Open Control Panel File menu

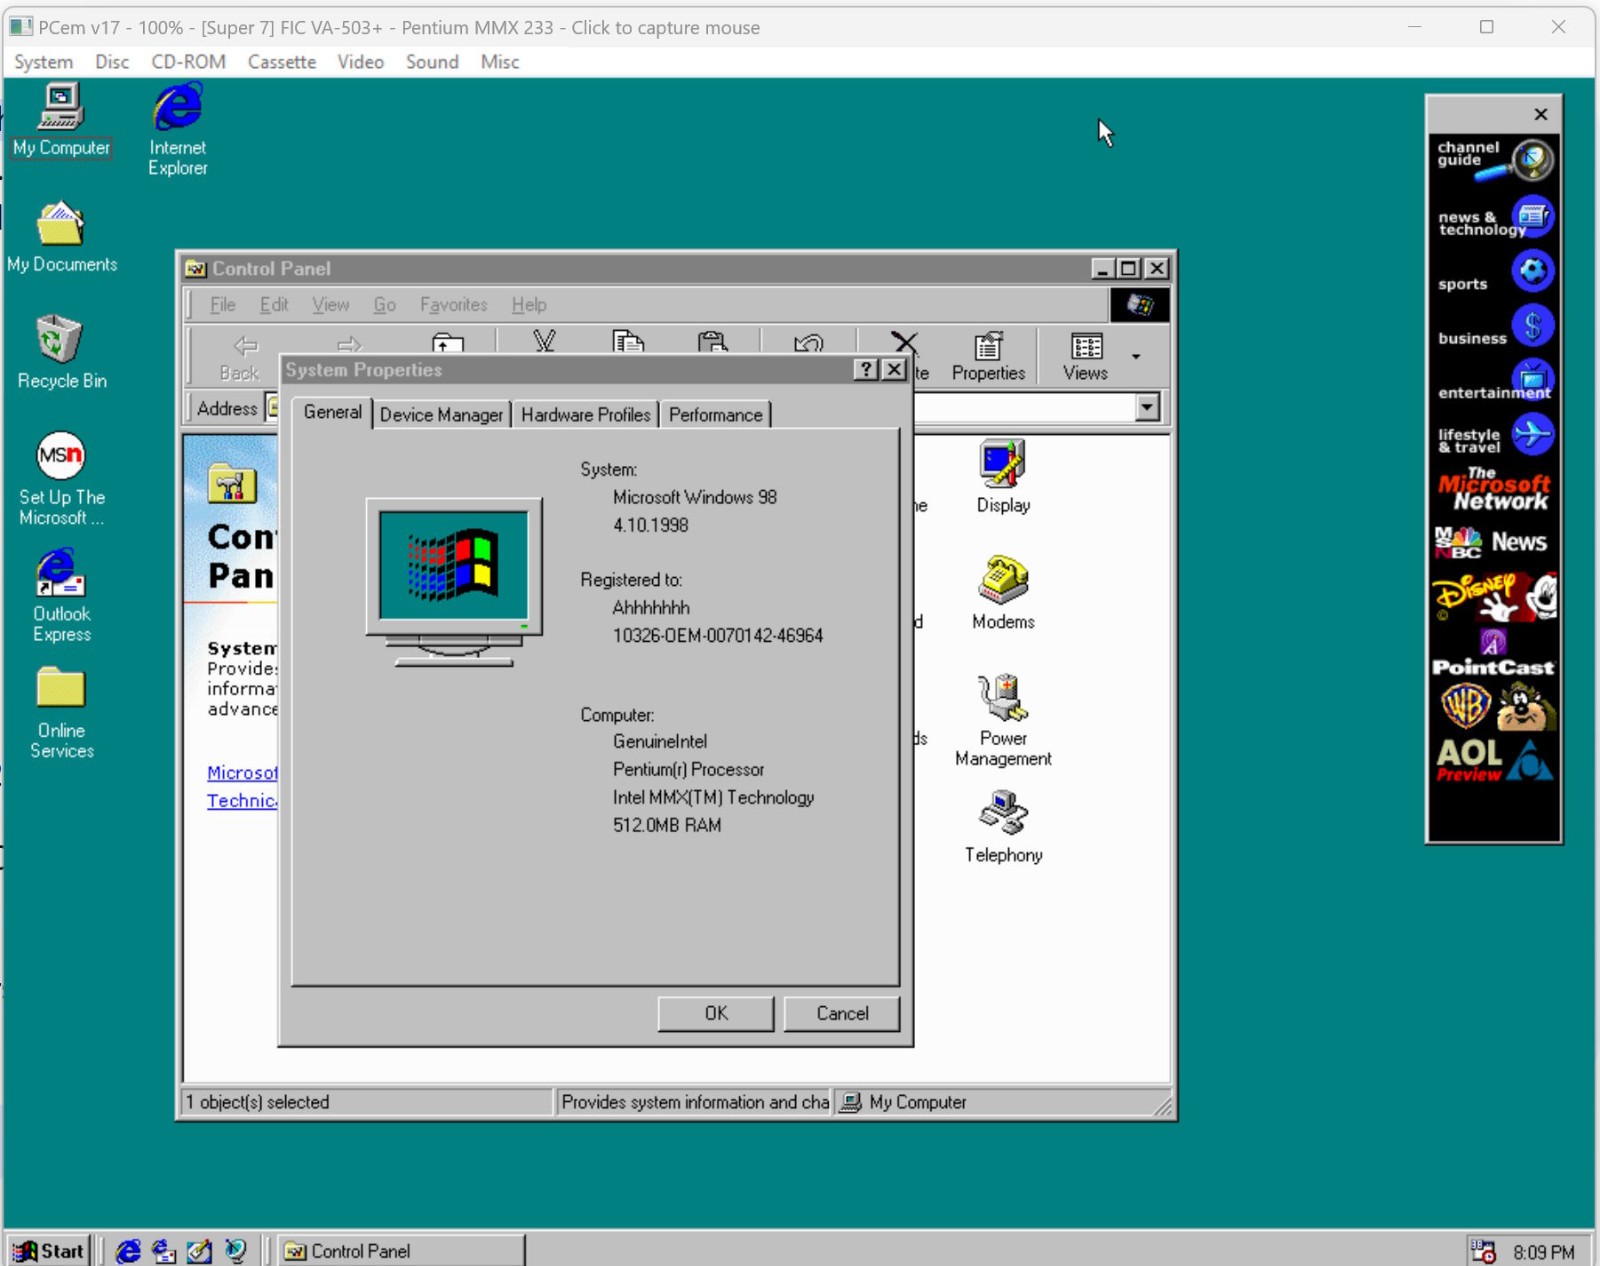coord(222,305)
